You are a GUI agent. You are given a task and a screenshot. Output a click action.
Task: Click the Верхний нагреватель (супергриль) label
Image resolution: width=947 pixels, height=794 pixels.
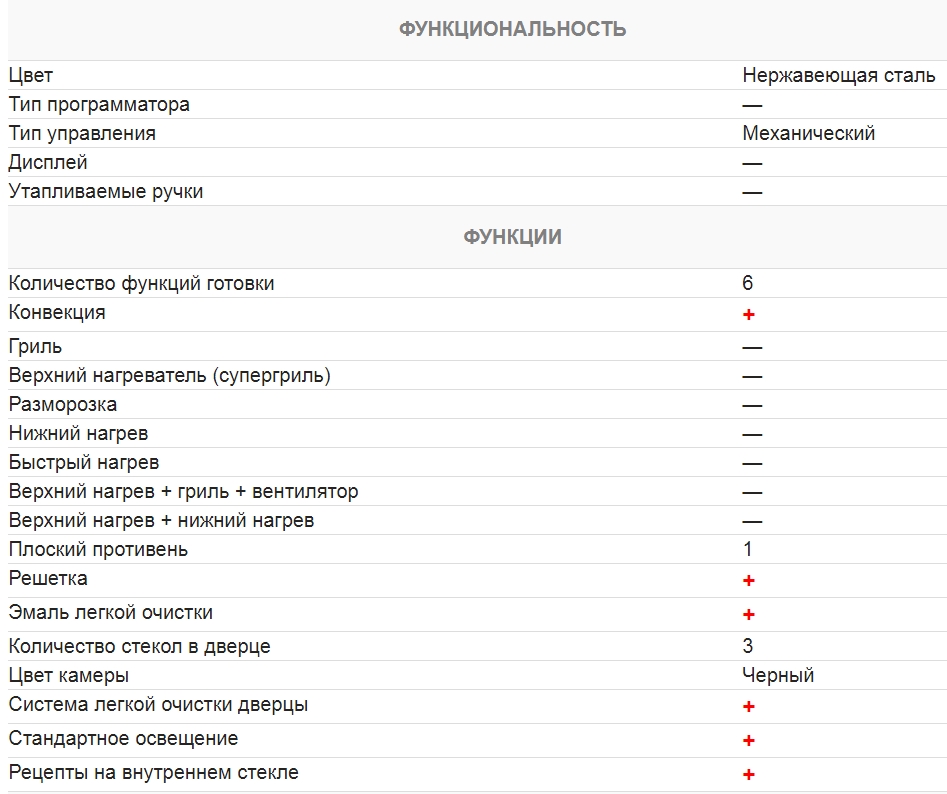170,376
